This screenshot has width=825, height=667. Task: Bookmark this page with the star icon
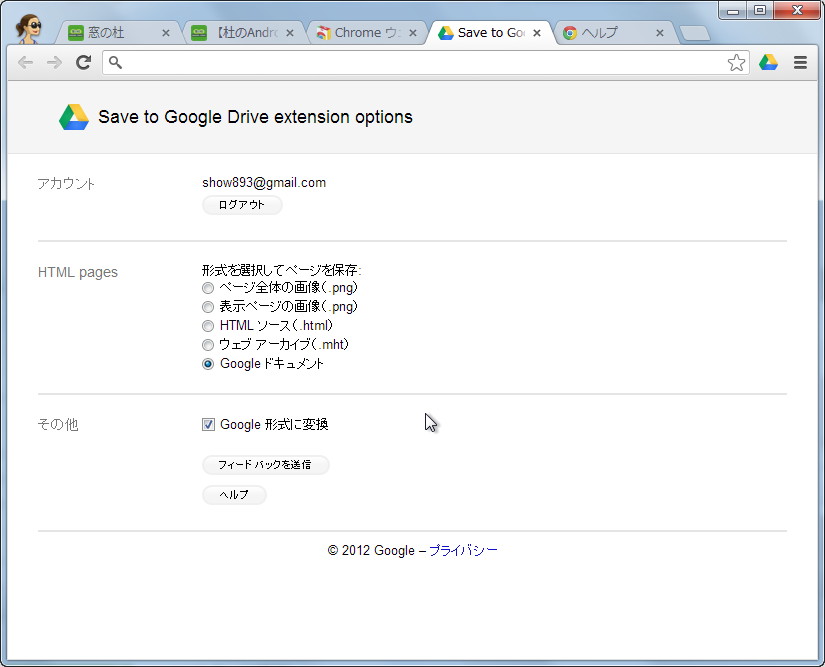[737, 63]
